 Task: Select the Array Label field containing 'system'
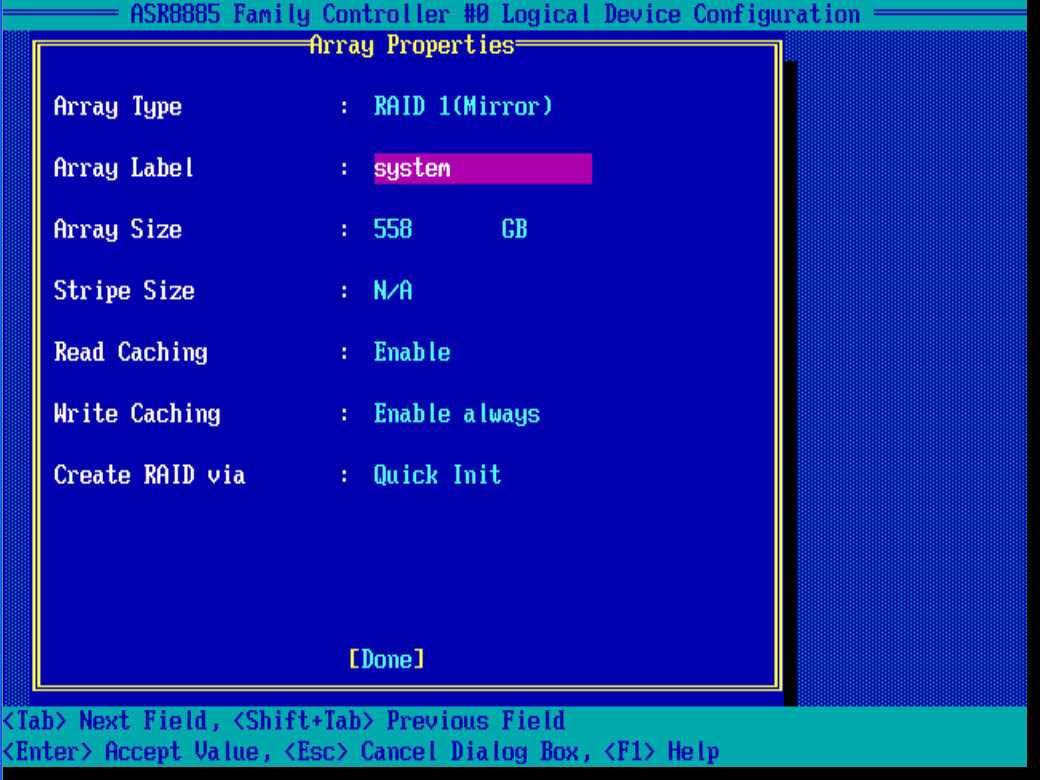pyautogui.click(x=482, y=169)
